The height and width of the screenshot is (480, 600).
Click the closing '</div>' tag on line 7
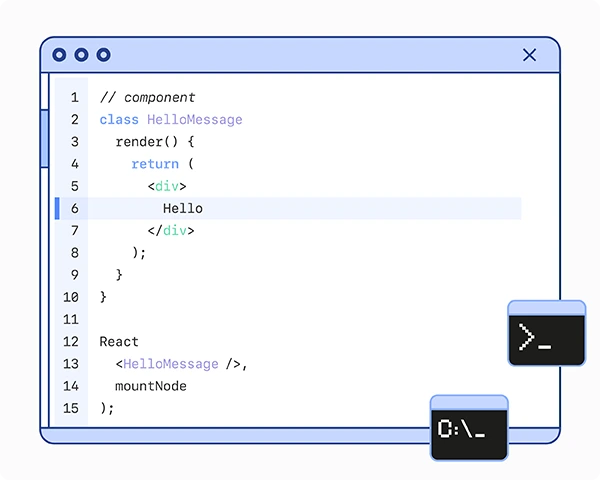pyautogui.click(x=171, y=231)
